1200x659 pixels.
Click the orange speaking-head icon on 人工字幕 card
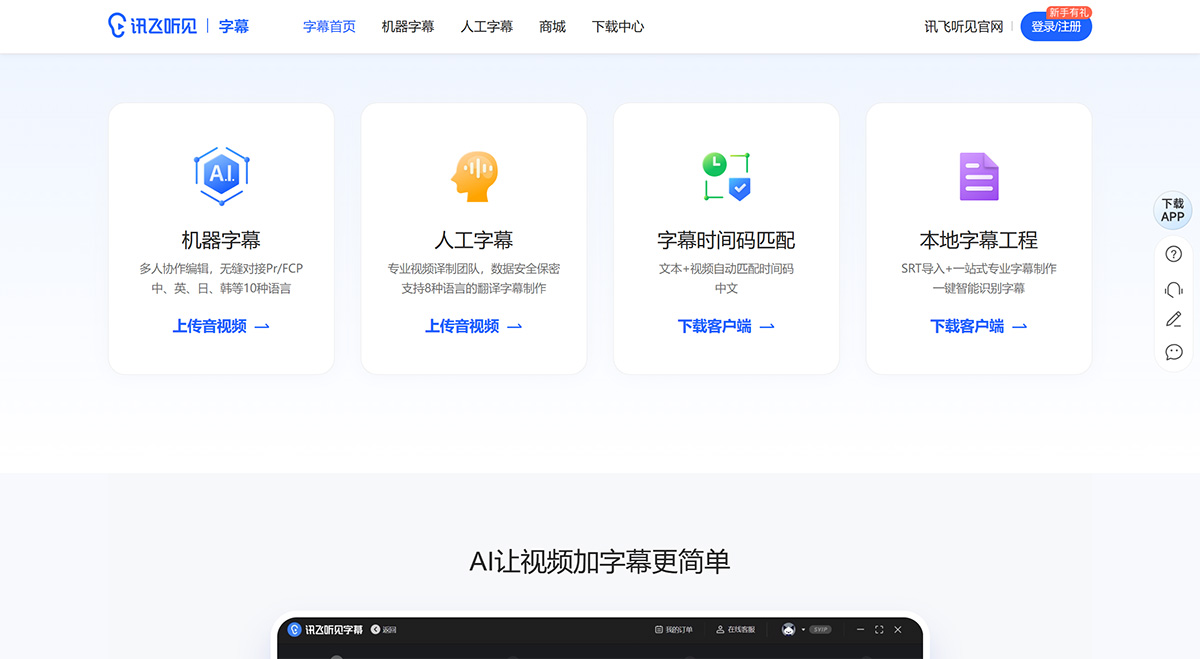point(473,175)
